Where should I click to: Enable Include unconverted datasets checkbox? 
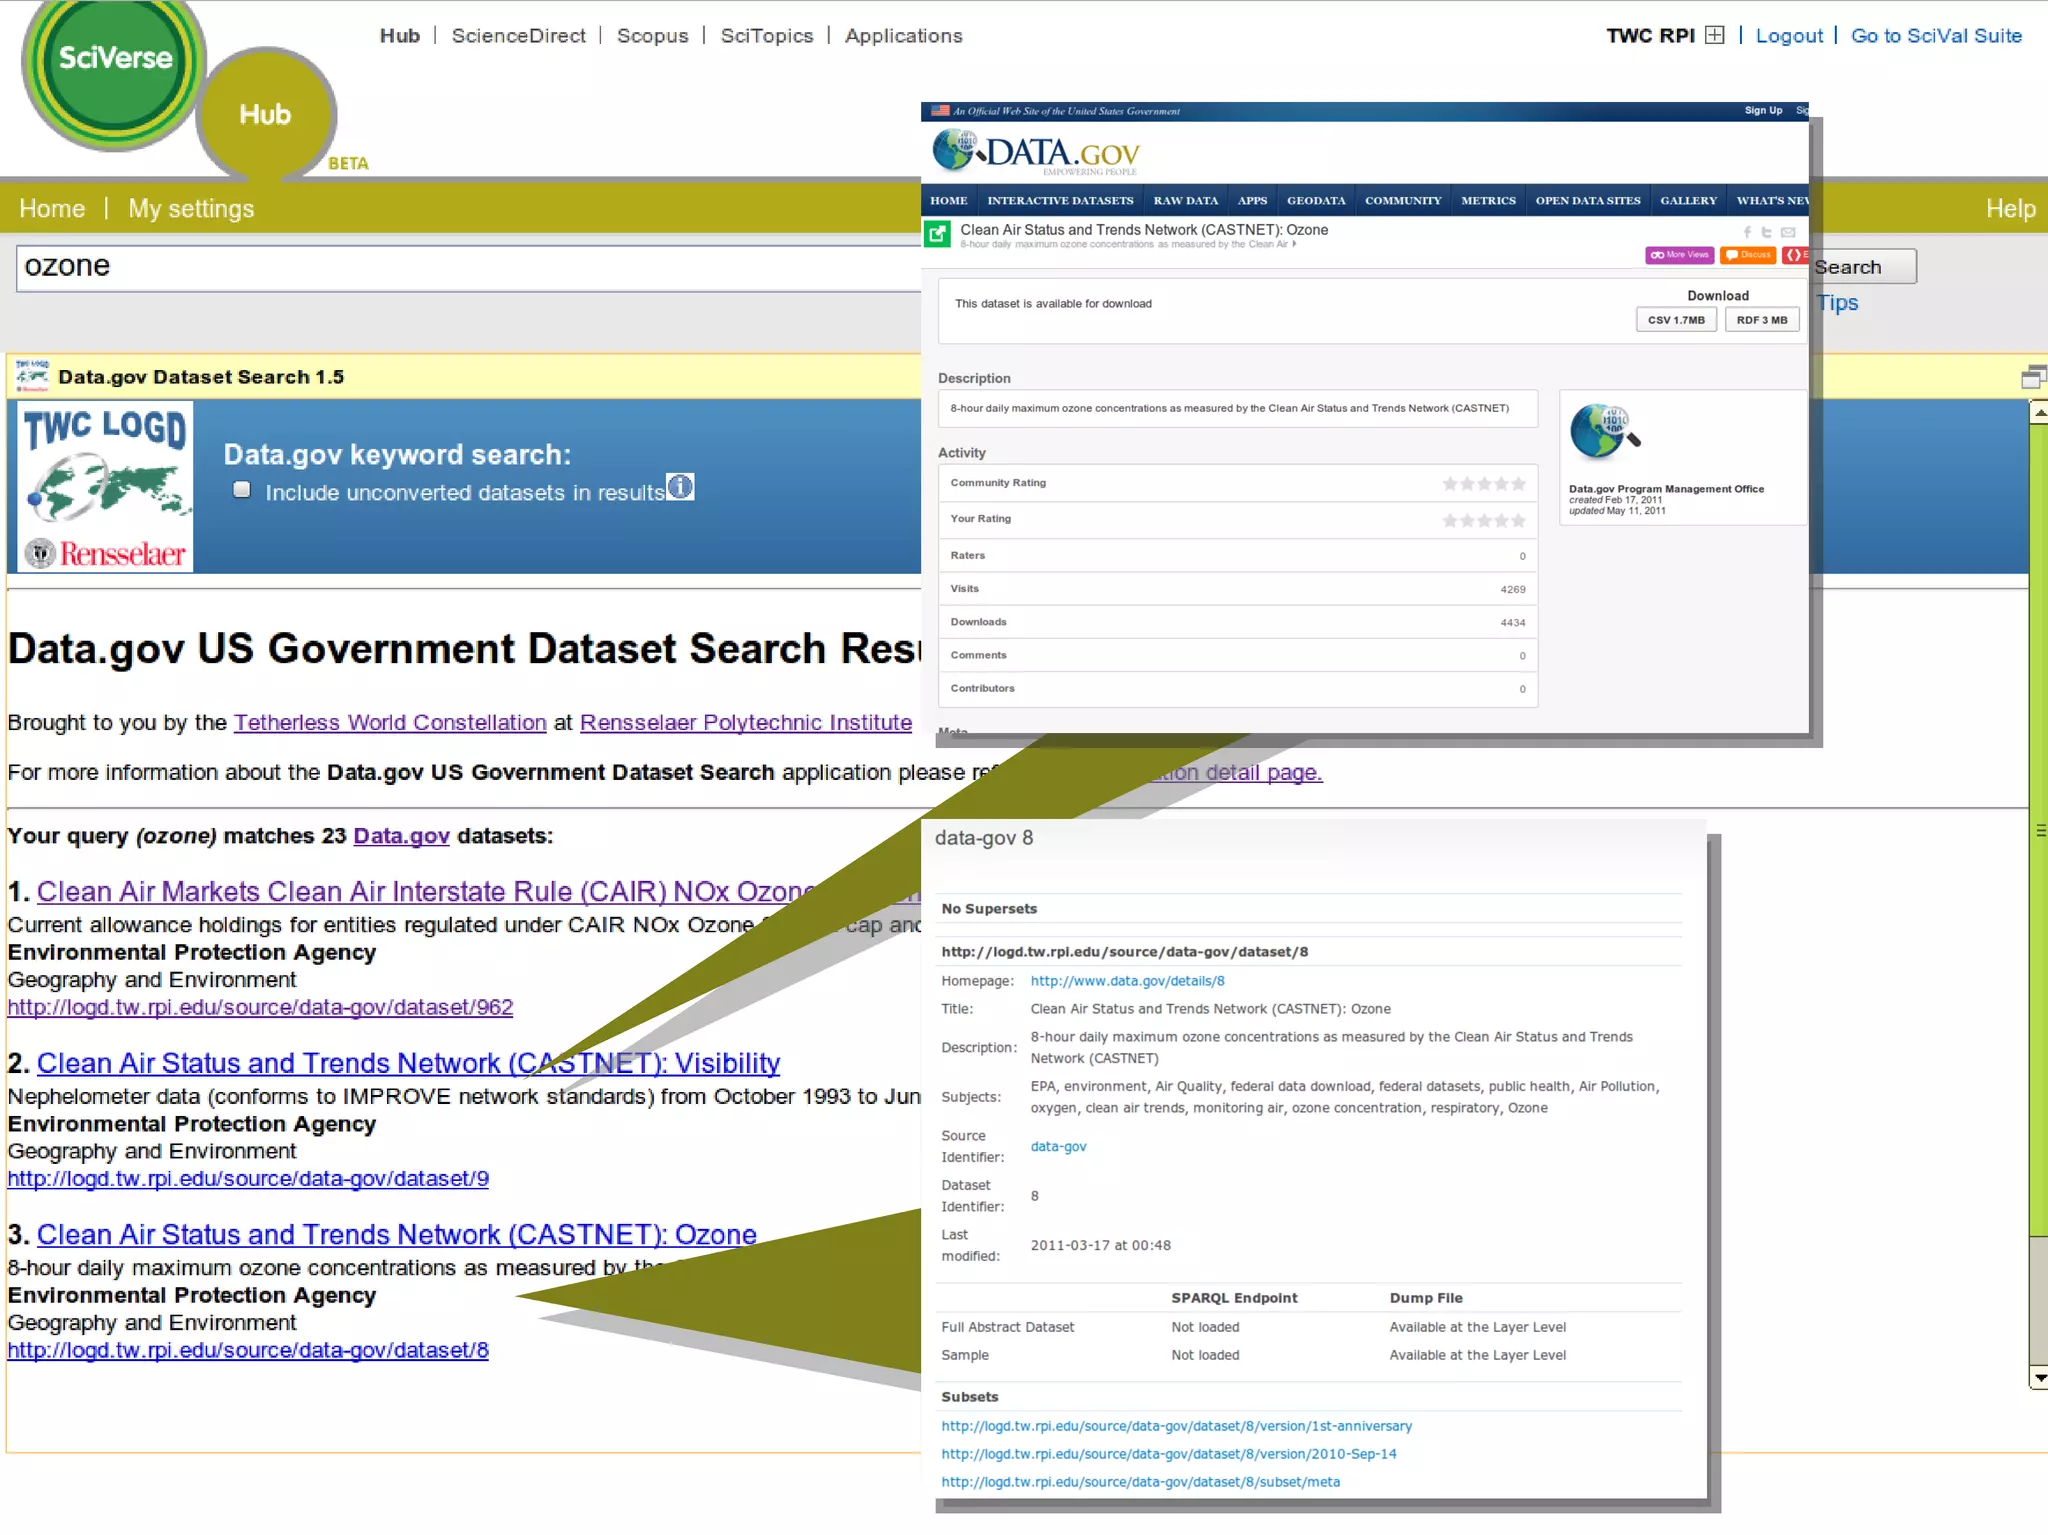(241, 490)
